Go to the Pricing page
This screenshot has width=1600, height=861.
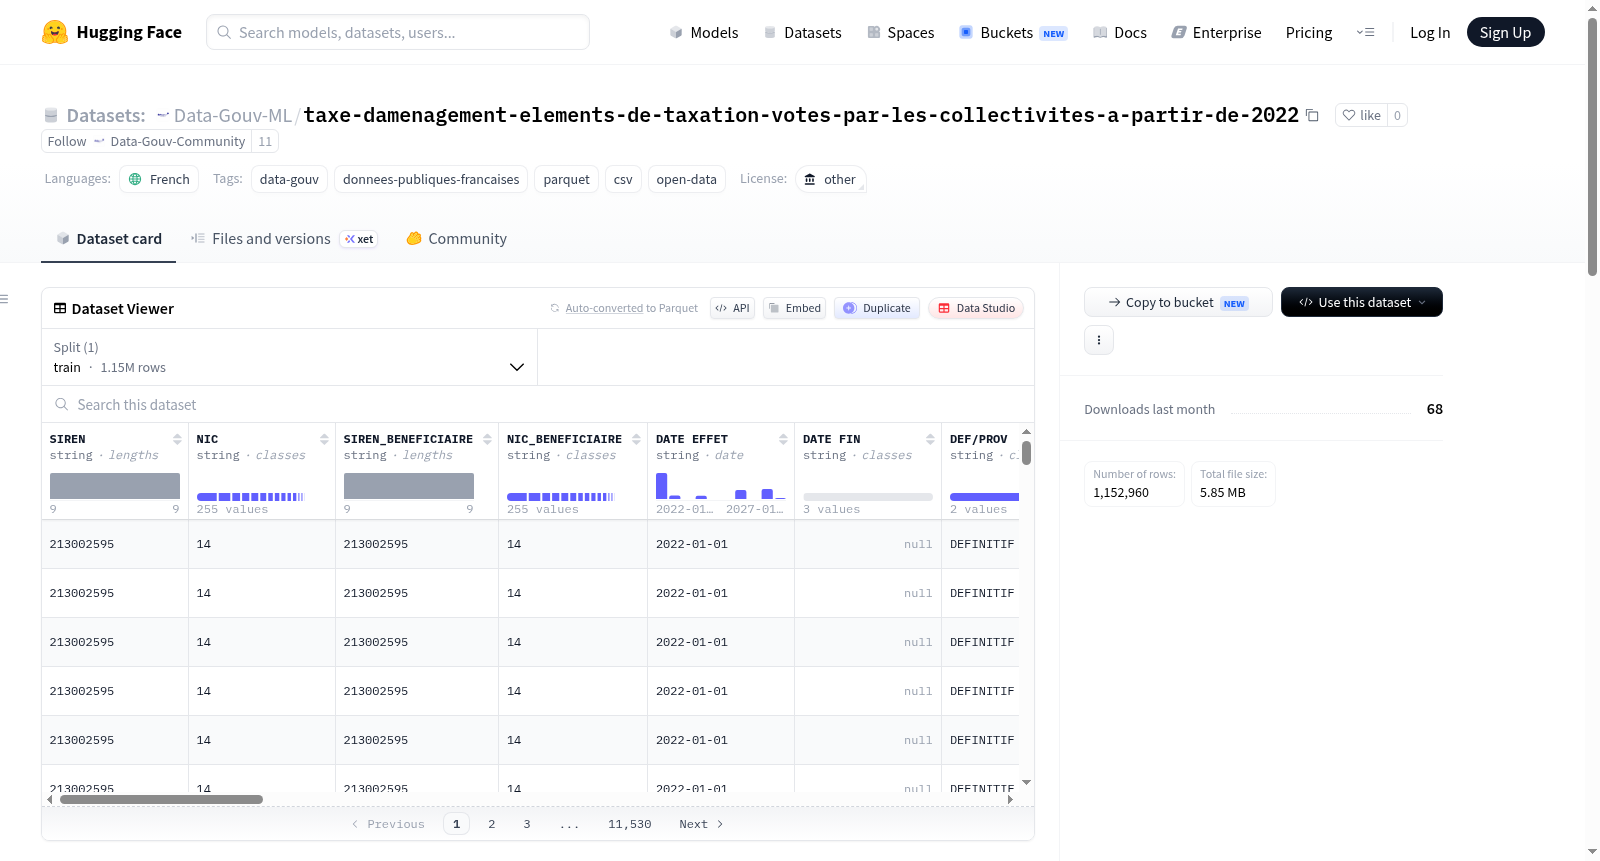(x=1309, y=32)
